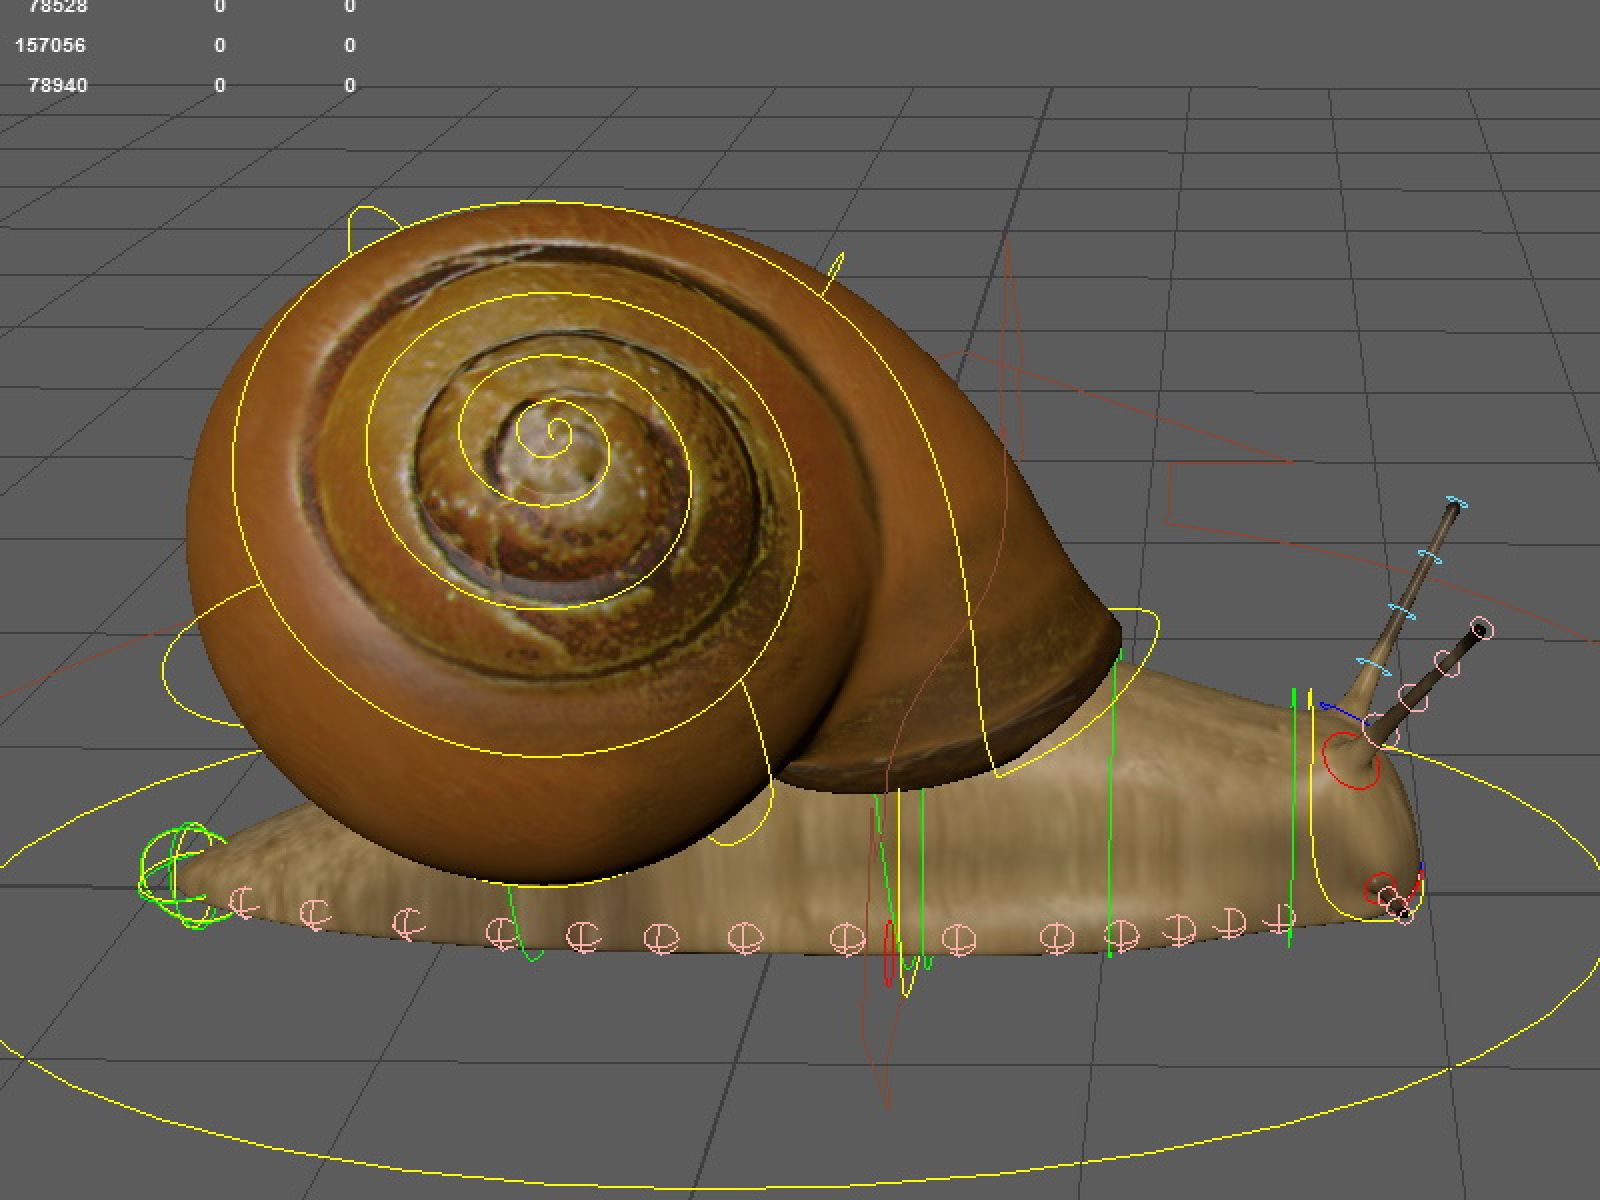Select the red circle at eye stalk base
Image resolution: width=1600 pixels, height=1200 pixels.
click(x=1351, y=761)
